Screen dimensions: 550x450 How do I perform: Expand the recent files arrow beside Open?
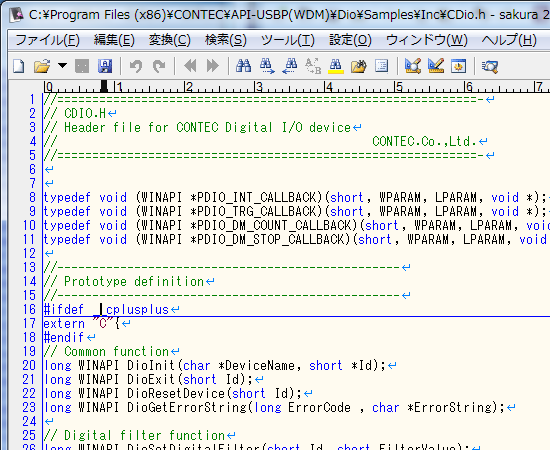tap(62, 65)
